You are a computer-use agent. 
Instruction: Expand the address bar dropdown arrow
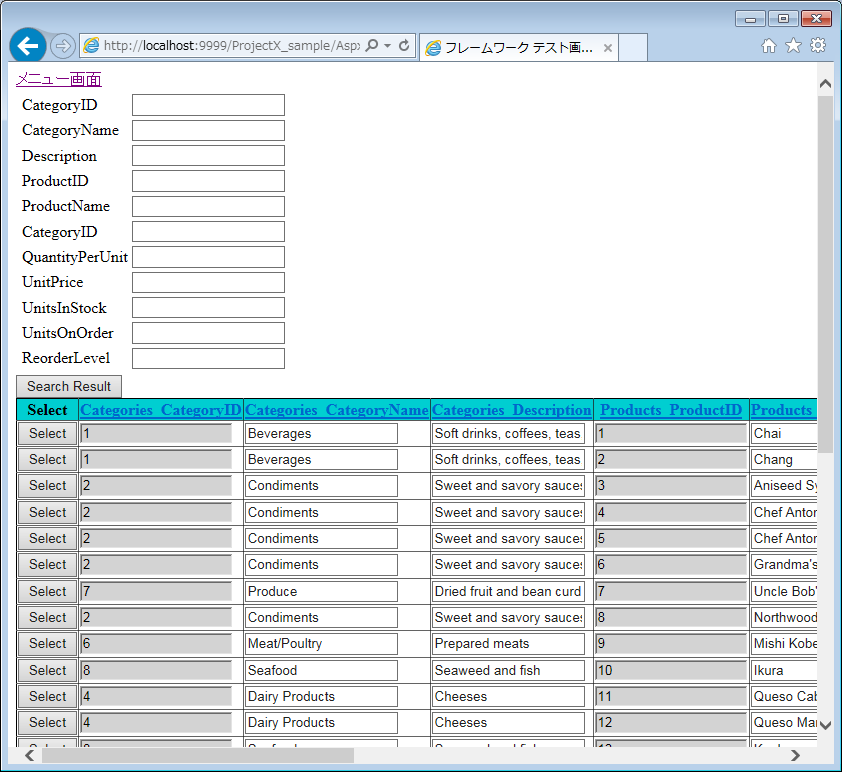click(387, 46)
